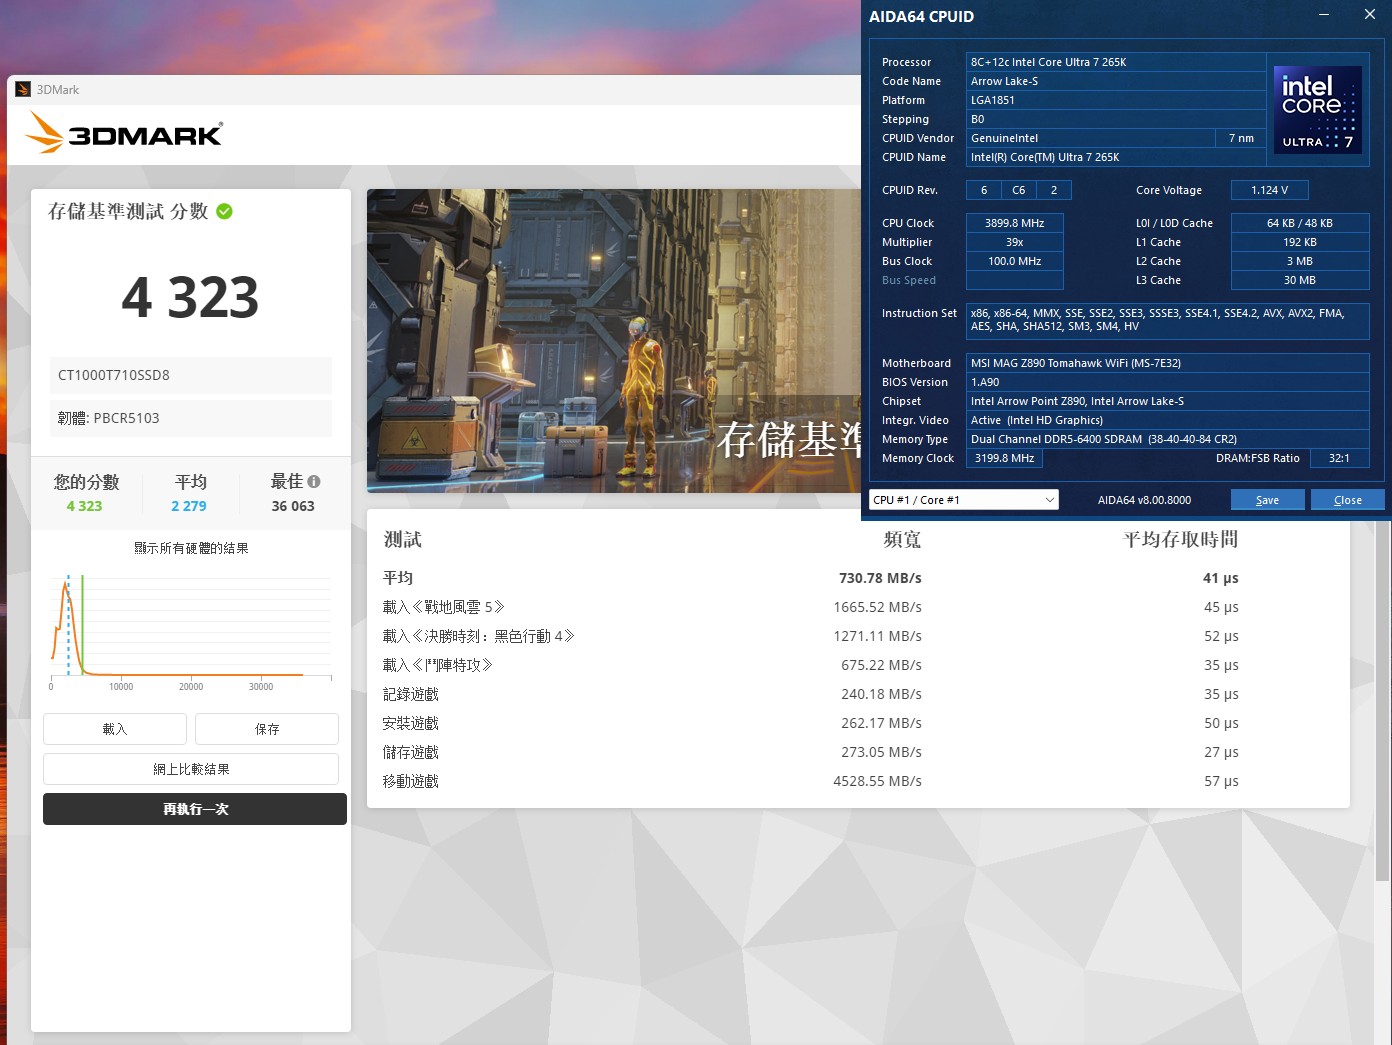Click the vertical scrollbar on the right edge
1392x1045 pixels.
[x=1383, y=700]
